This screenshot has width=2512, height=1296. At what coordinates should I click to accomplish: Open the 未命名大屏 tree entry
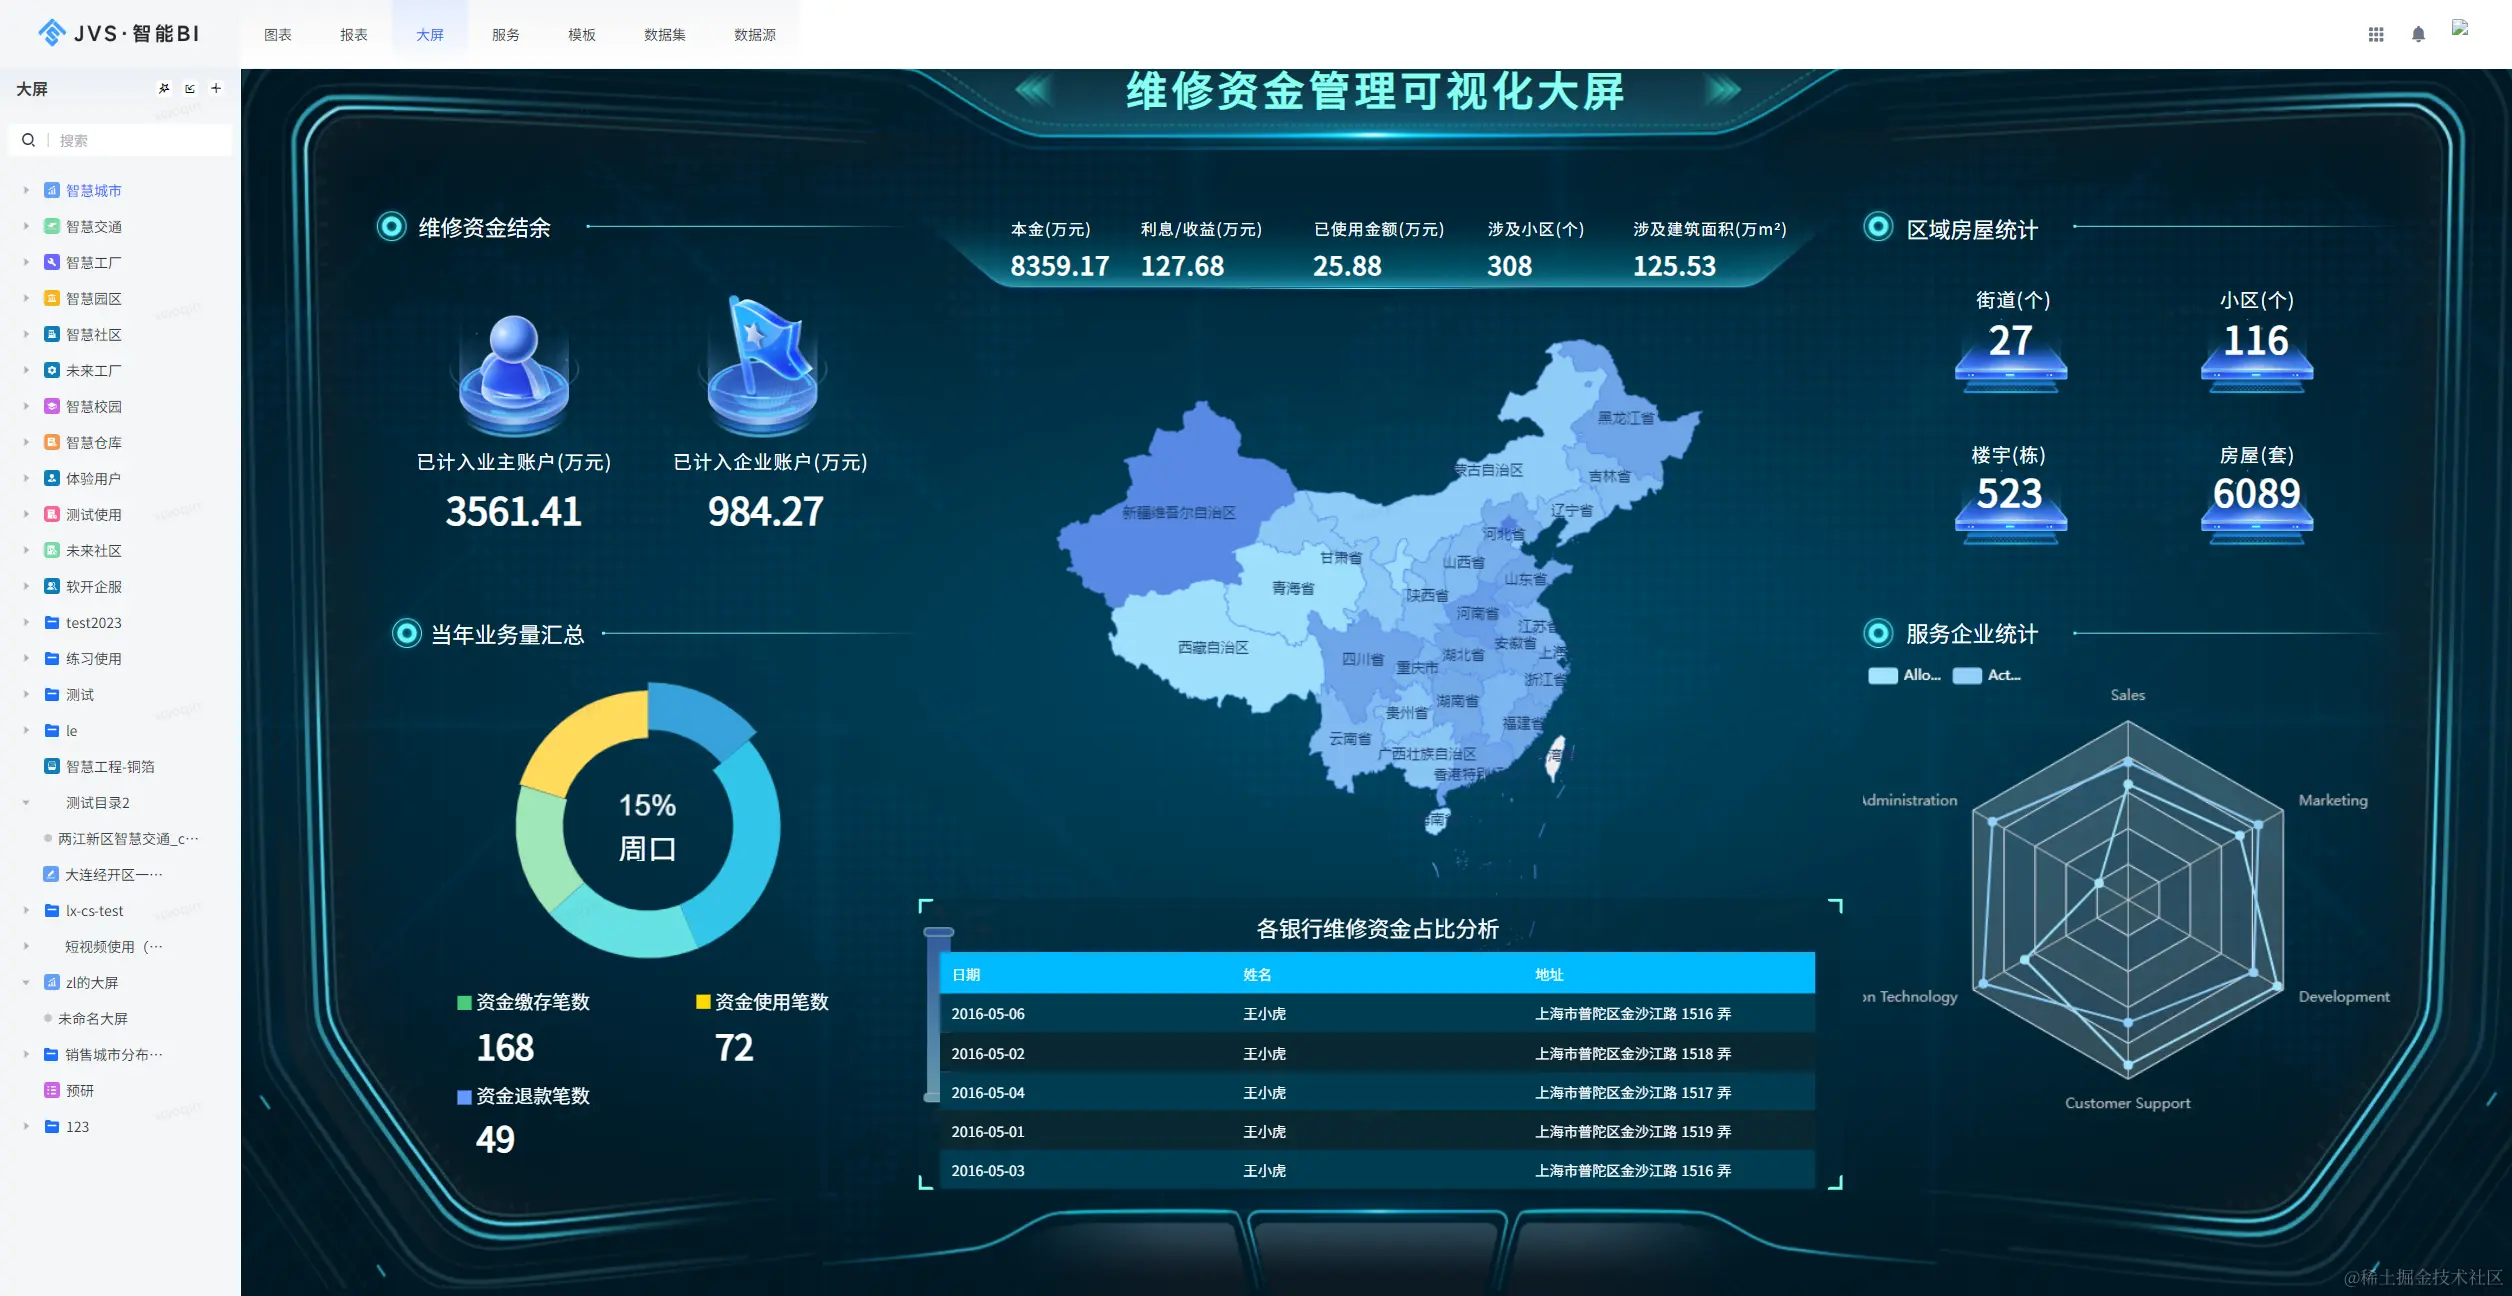click(x=92, y=1018)
